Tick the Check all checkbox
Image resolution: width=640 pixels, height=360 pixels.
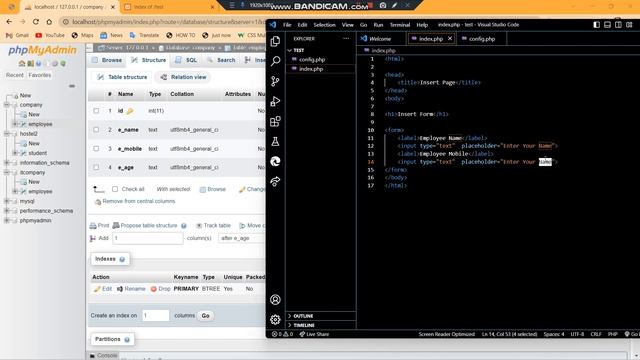click(x=115, y=189)
